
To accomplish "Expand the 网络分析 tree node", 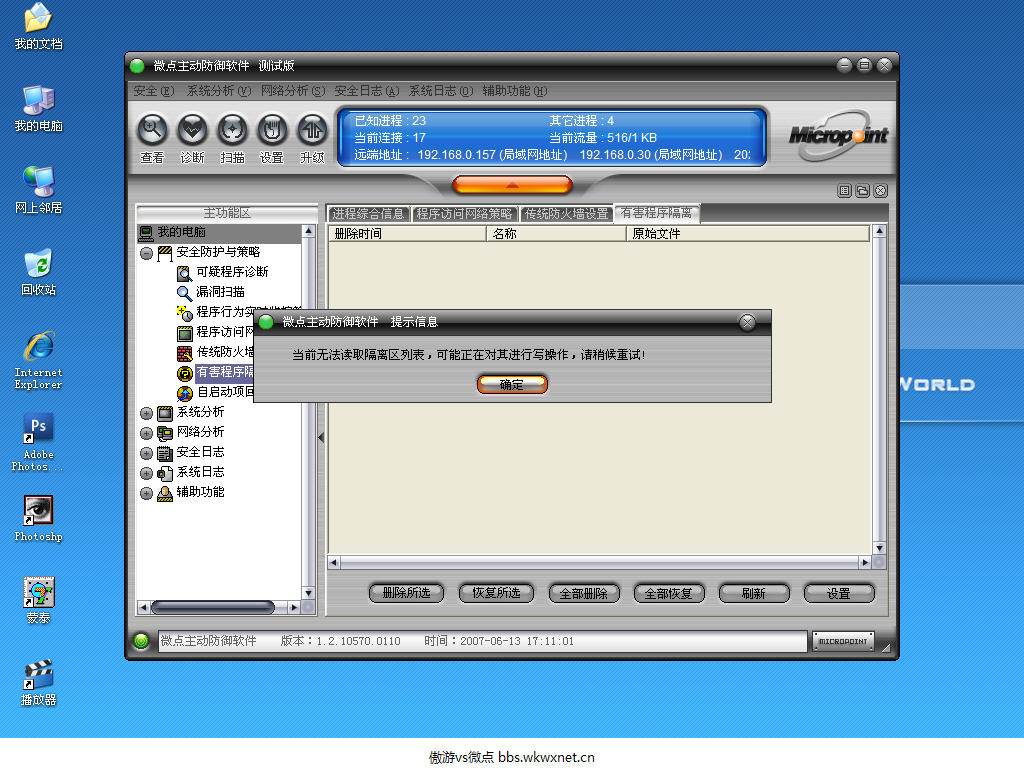I will (x=146, y=433).
